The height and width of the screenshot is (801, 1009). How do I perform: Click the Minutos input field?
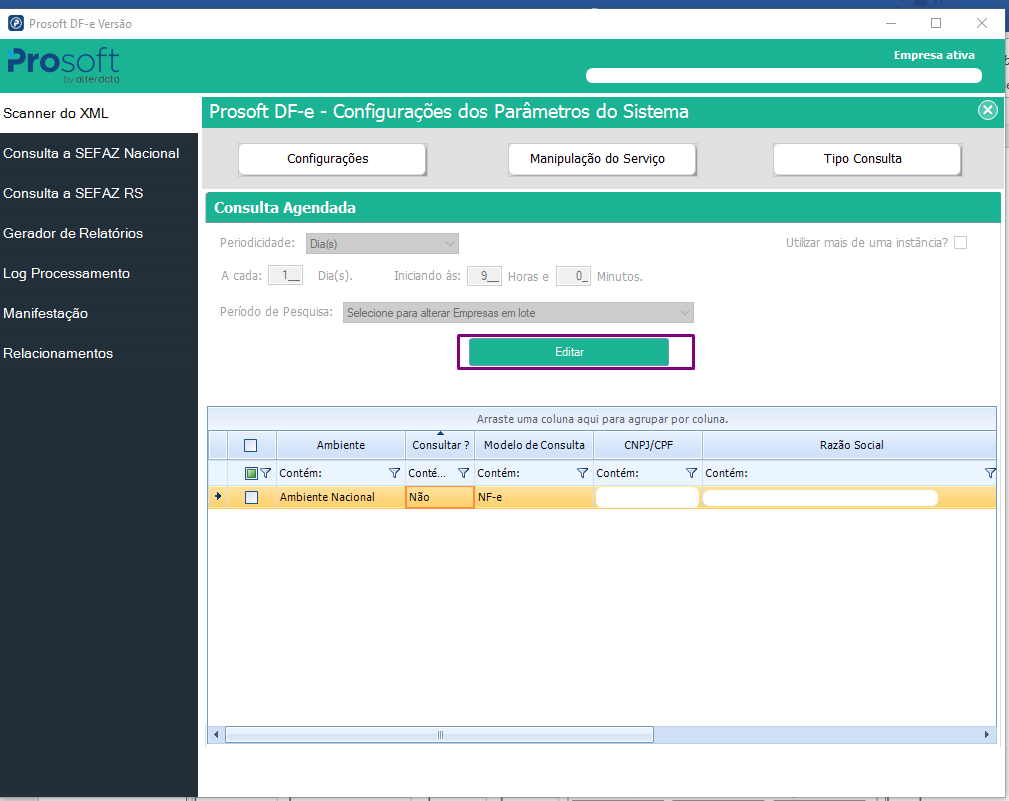point(573,276)
